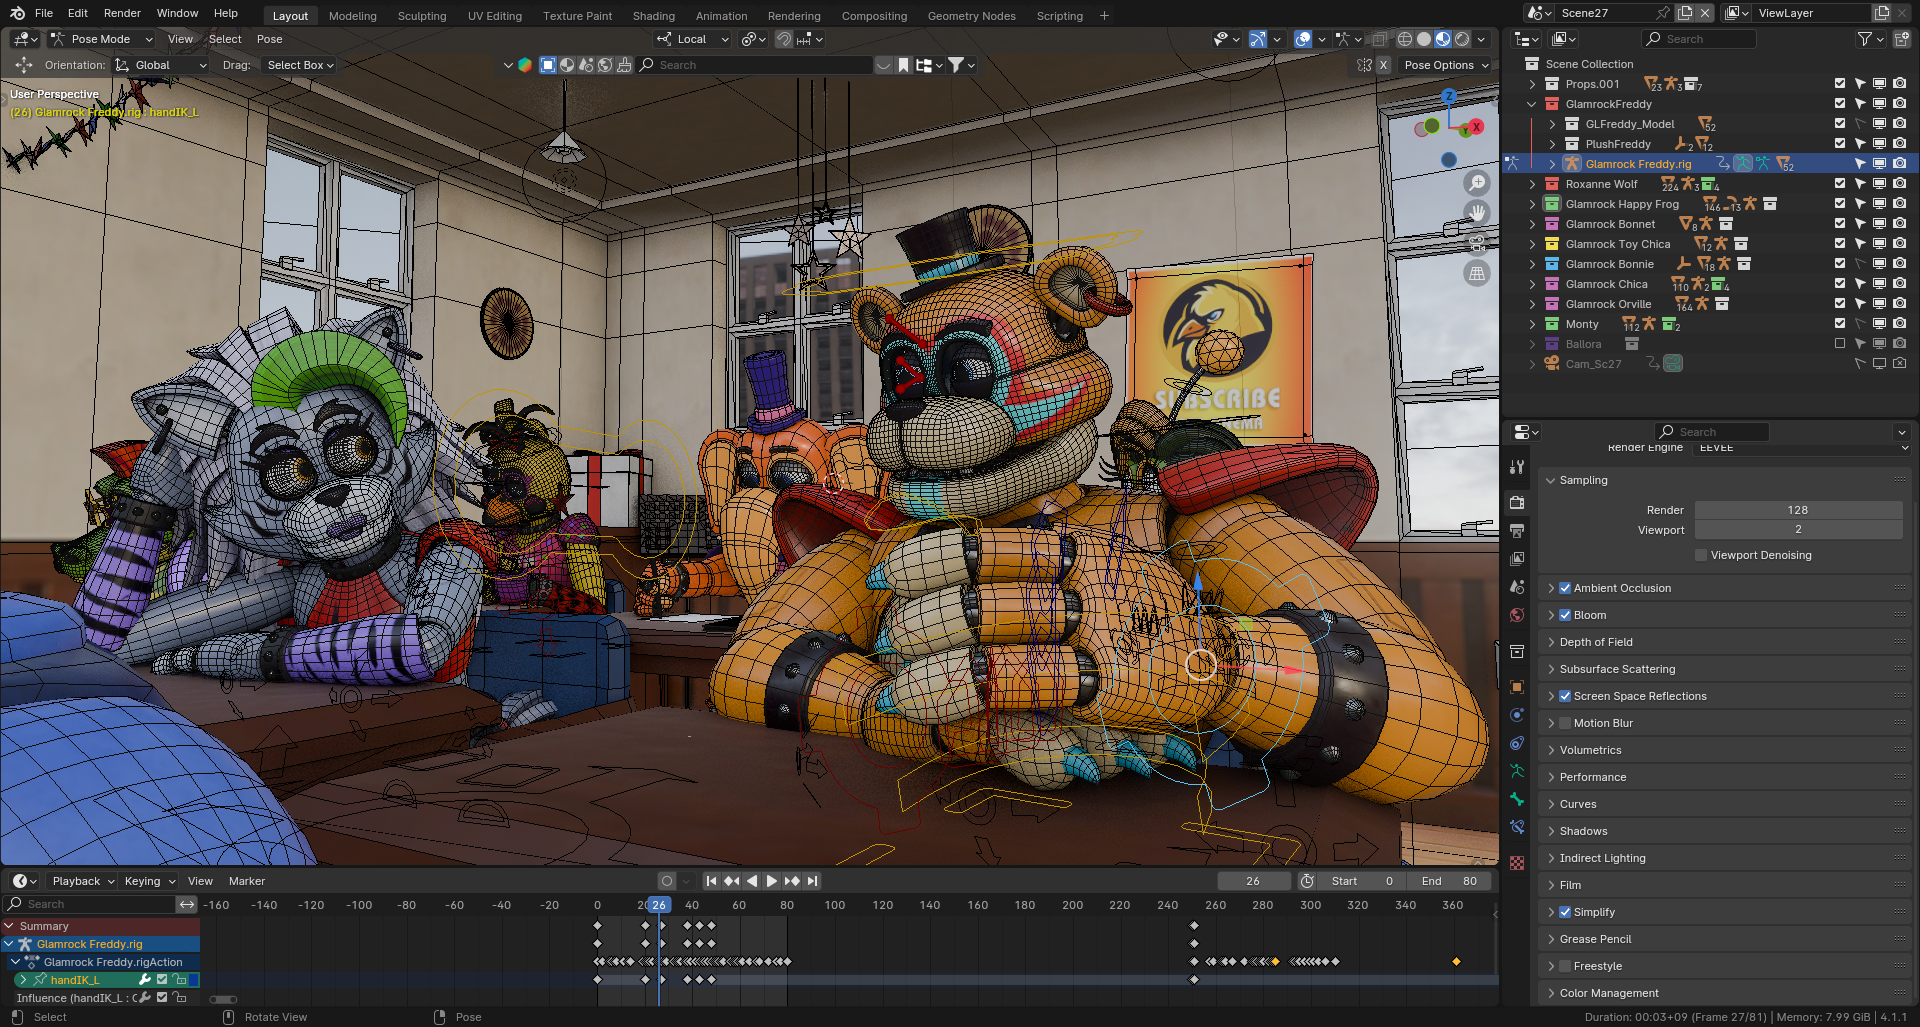Open the Global orientation dropdown
Screen dimensions: 1920x1027
(161, 65)
